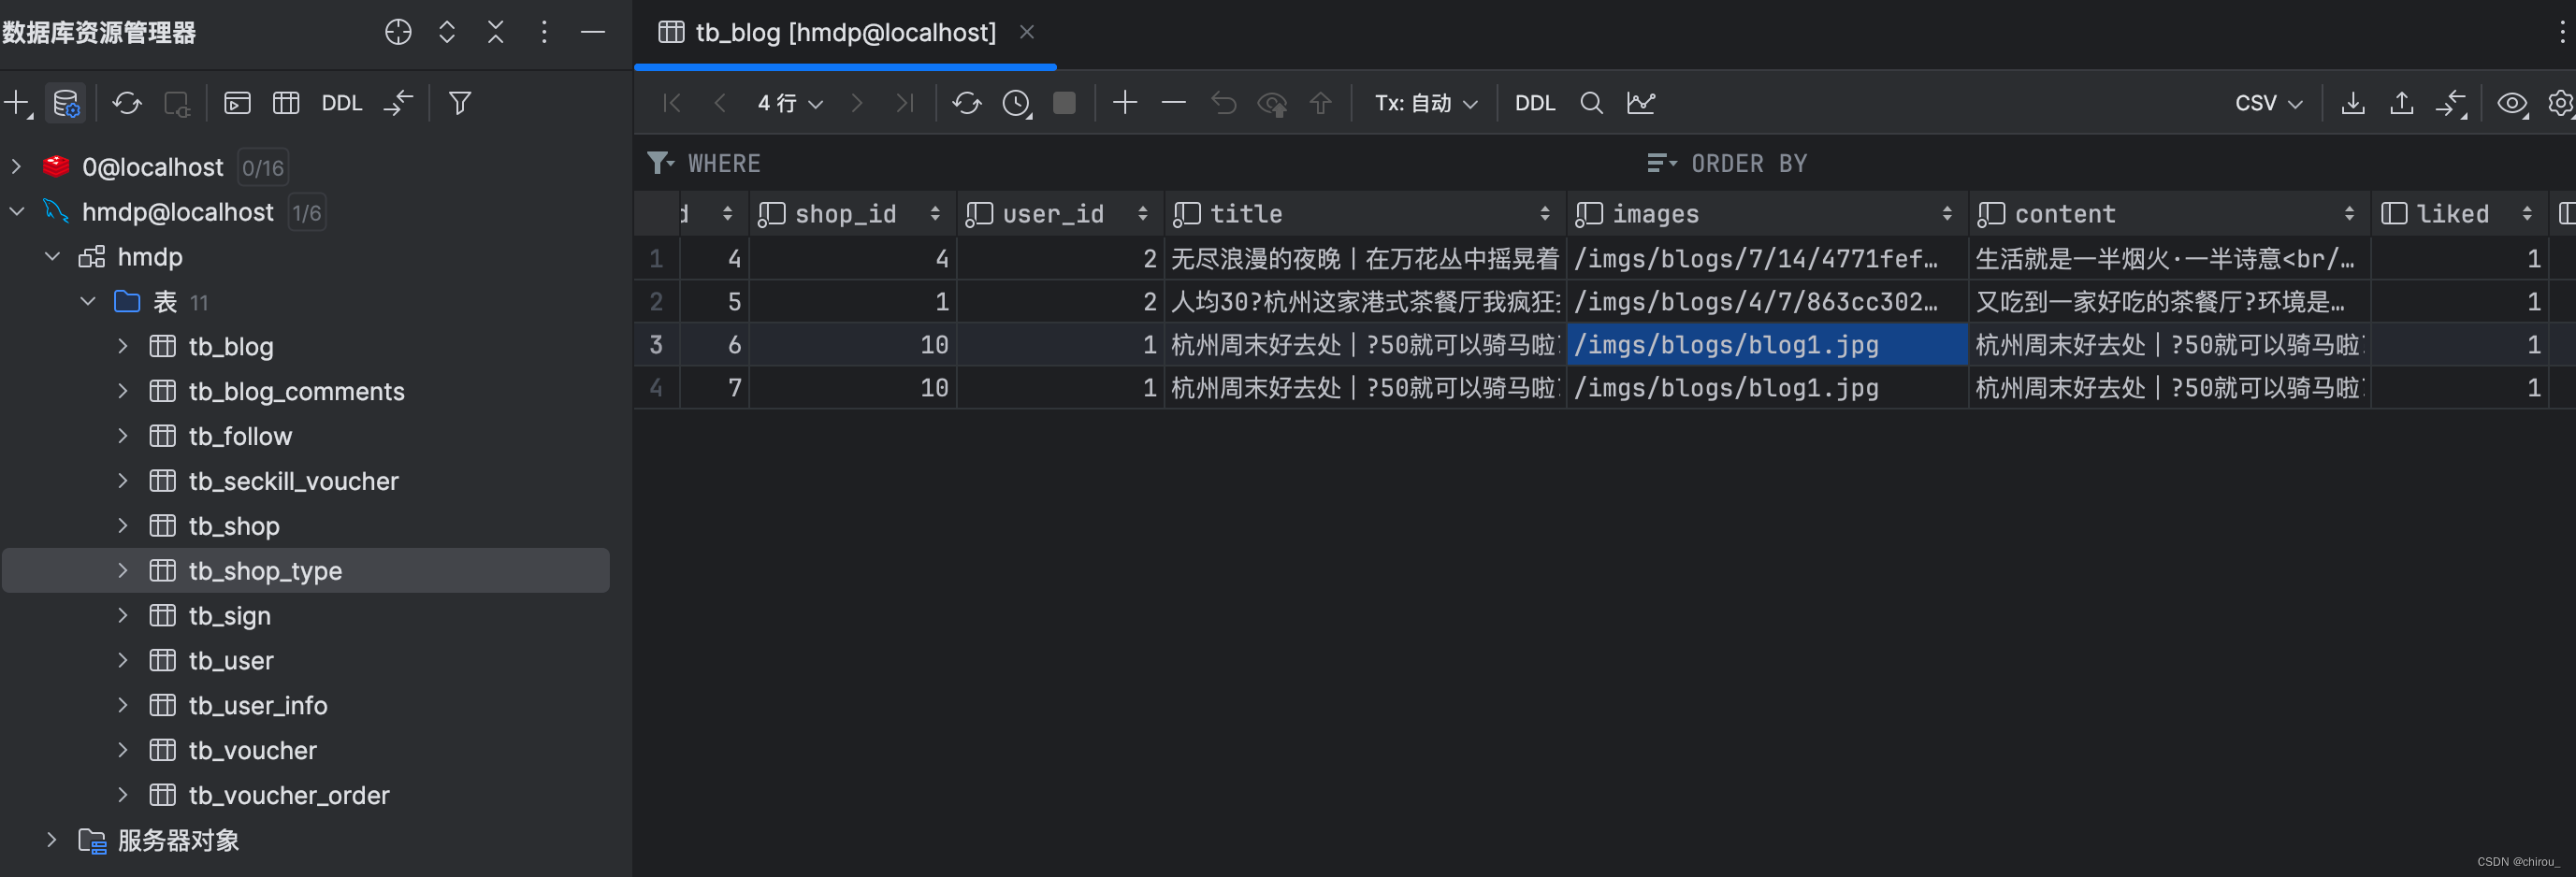Select tb_voucher_order in the tree
The width and height of the screenshot is (2576, 877).
pyautogui.click(x=289, y=795)
